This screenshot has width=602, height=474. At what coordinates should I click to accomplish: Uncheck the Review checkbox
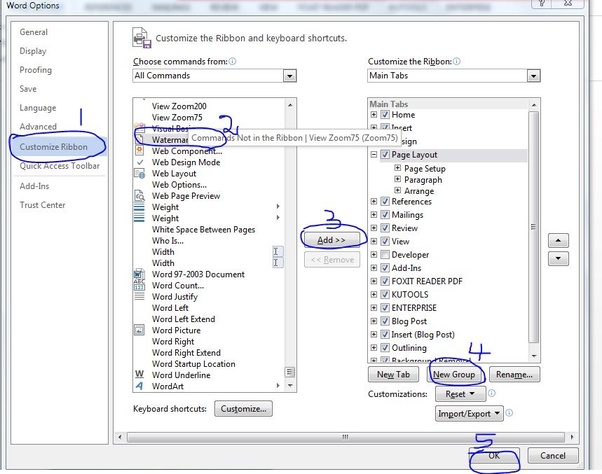pyautogui.click(x=385, y=228)
